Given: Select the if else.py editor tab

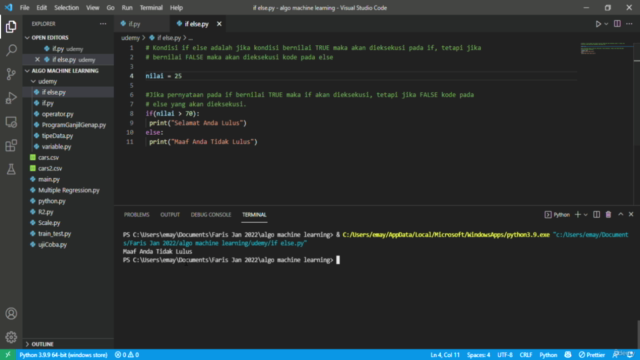Looking at the screenshot, I should pos(199,24).
